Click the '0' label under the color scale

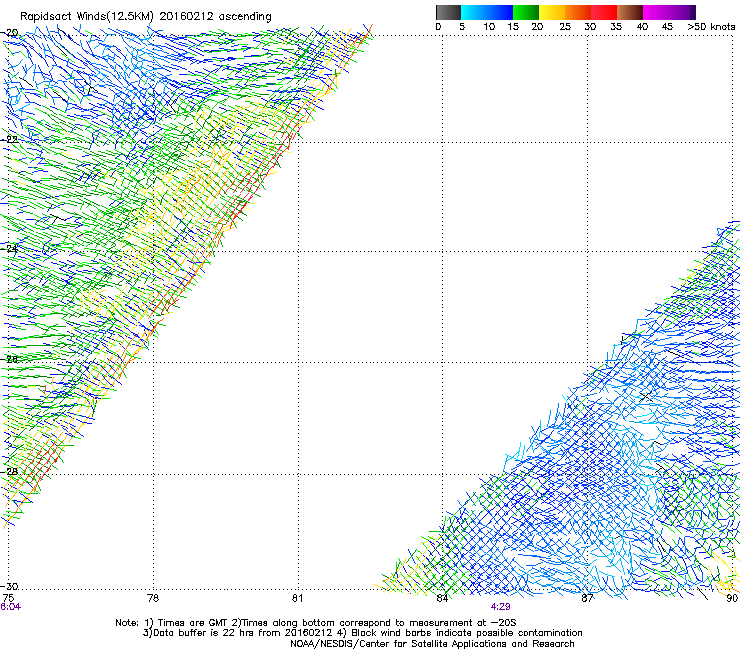click(438, 27)
